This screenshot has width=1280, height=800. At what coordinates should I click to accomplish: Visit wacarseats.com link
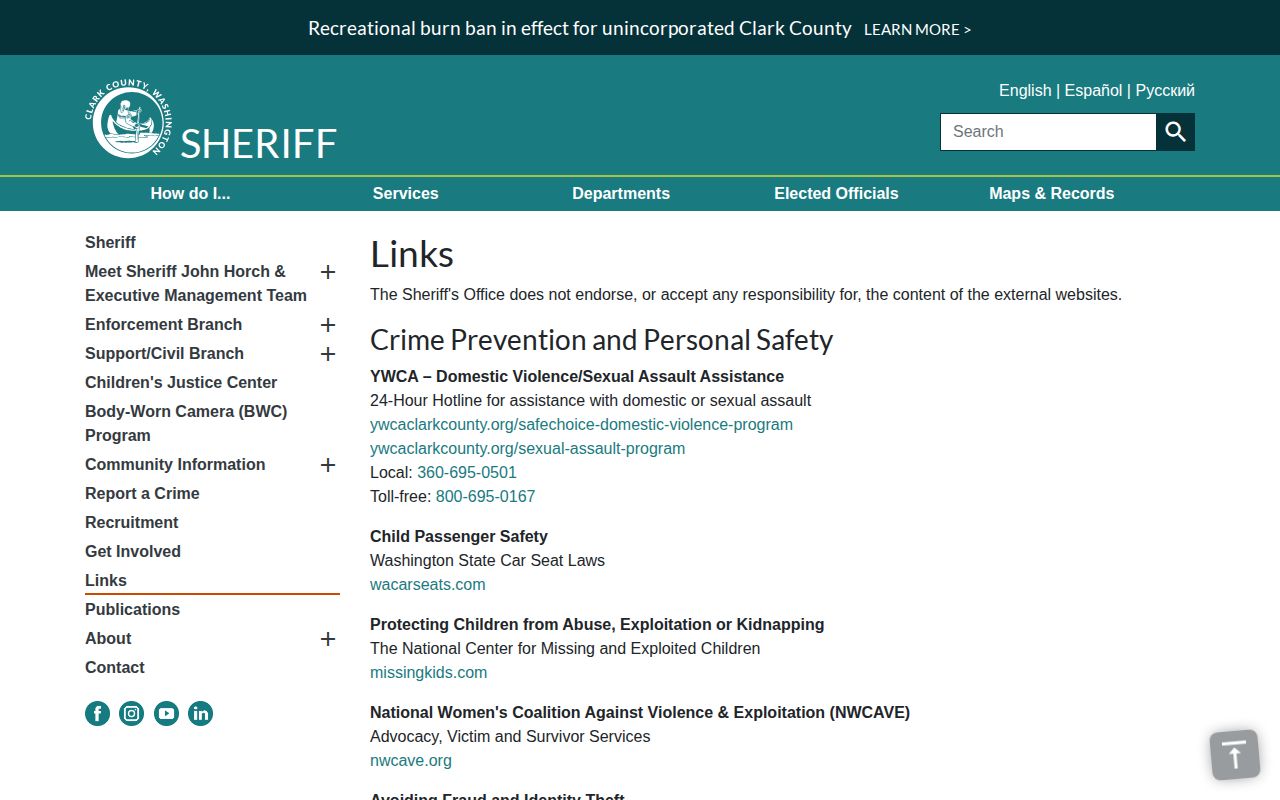click(x=427, y=584)
